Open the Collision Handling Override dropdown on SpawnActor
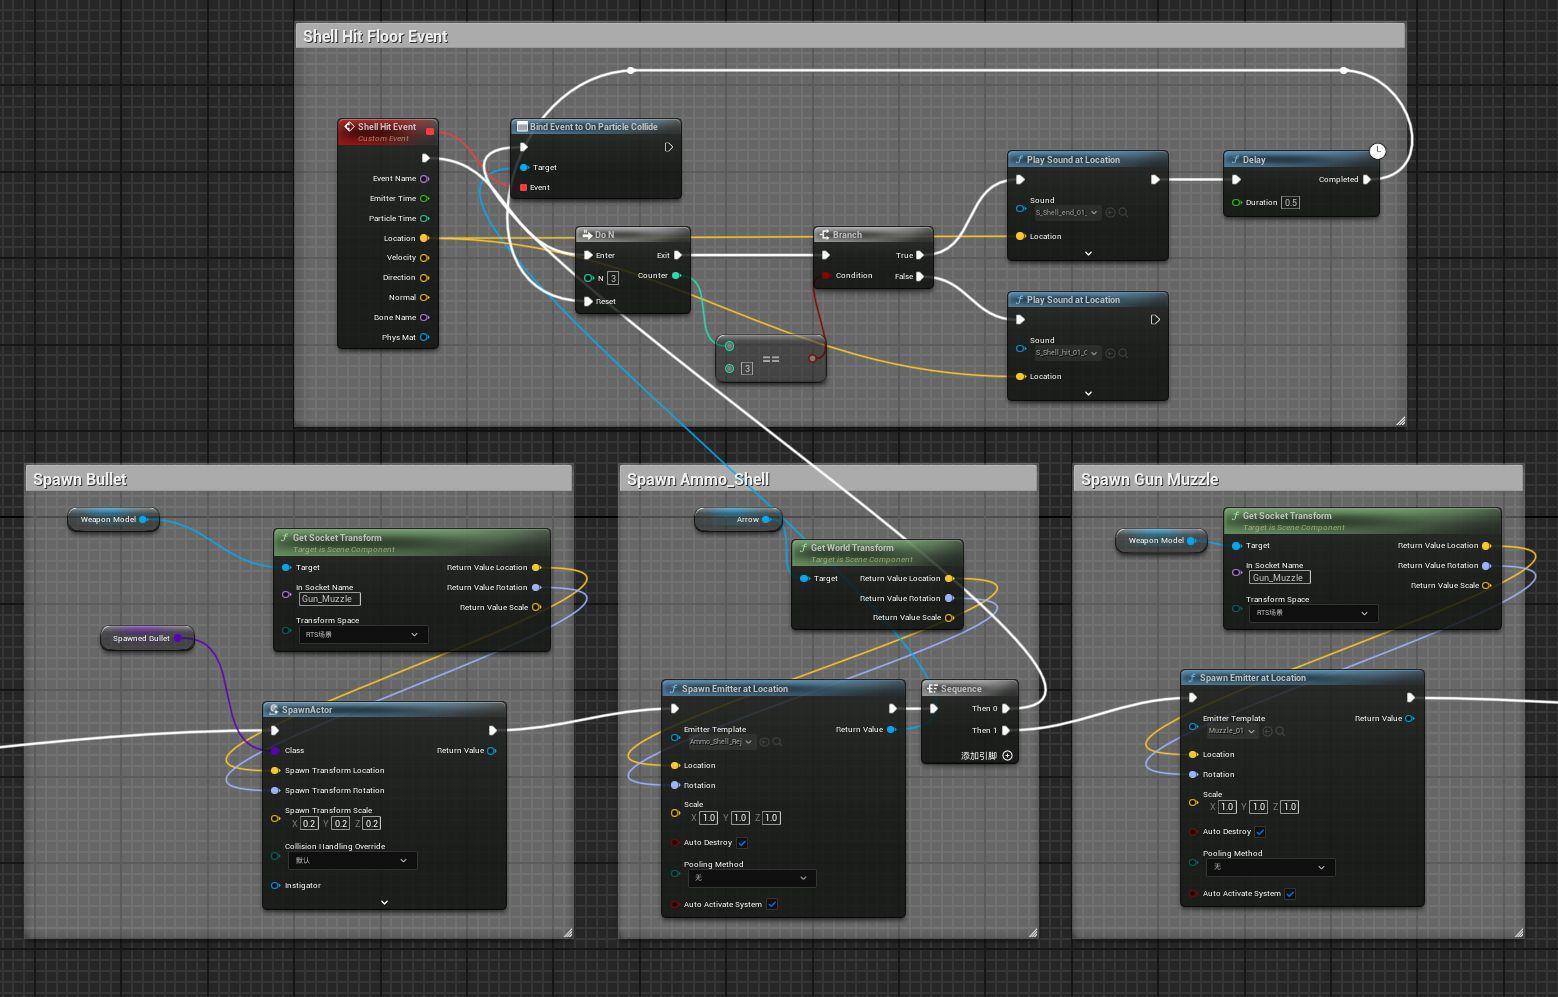This screenshot has height=997, width=1558. [352, 860]
